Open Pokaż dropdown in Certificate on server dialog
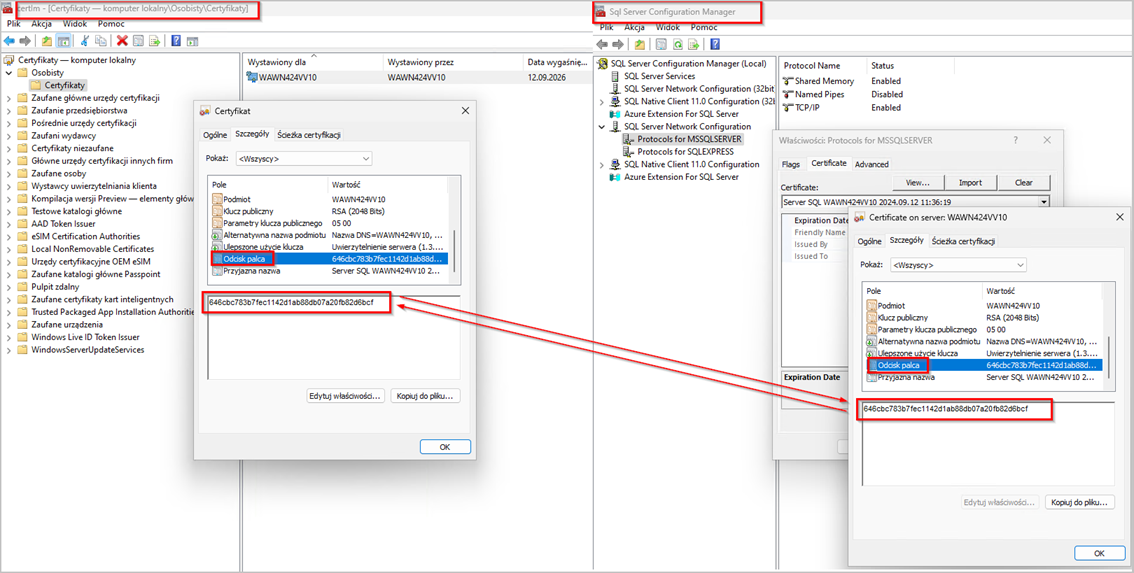 coord(1020,266)
